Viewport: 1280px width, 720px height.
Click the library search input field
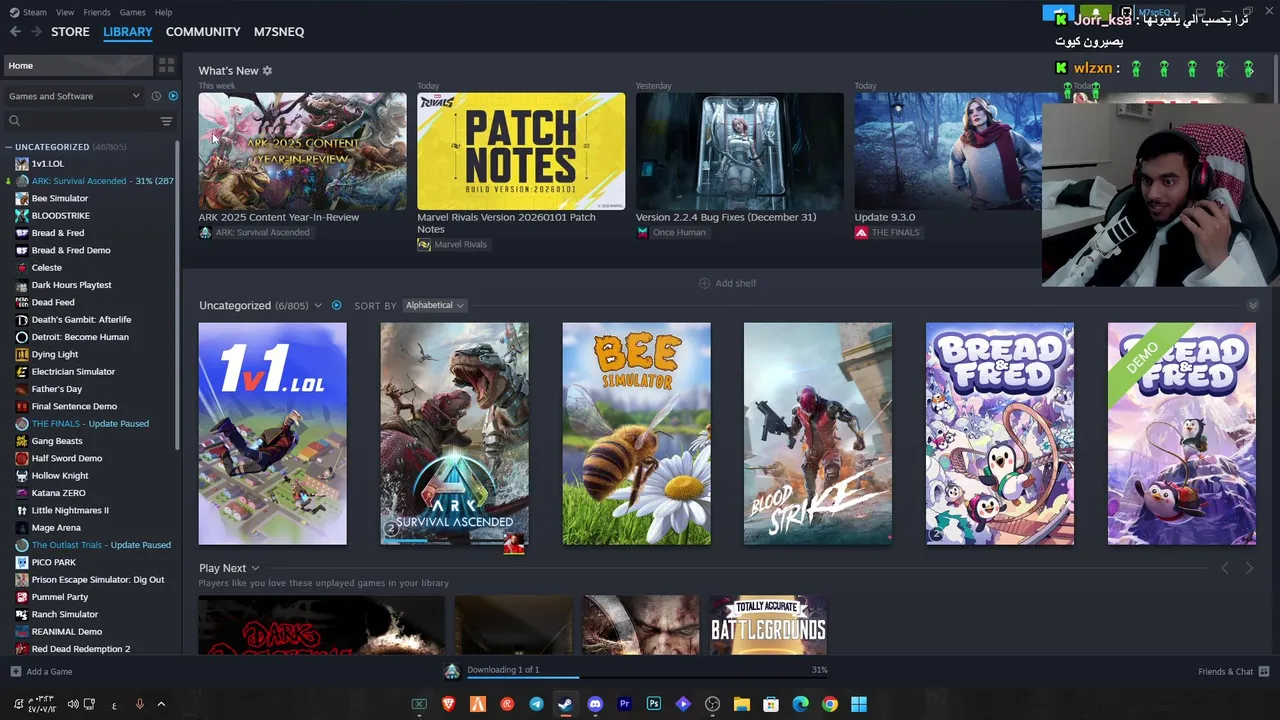coord(90,121)
